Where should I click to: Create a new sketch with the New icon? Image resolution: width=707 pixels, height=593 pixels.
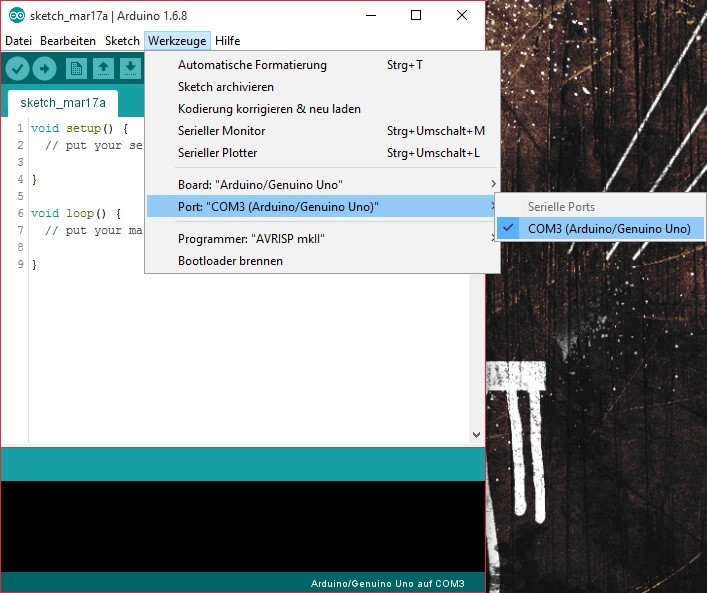[x=76, y=69]
